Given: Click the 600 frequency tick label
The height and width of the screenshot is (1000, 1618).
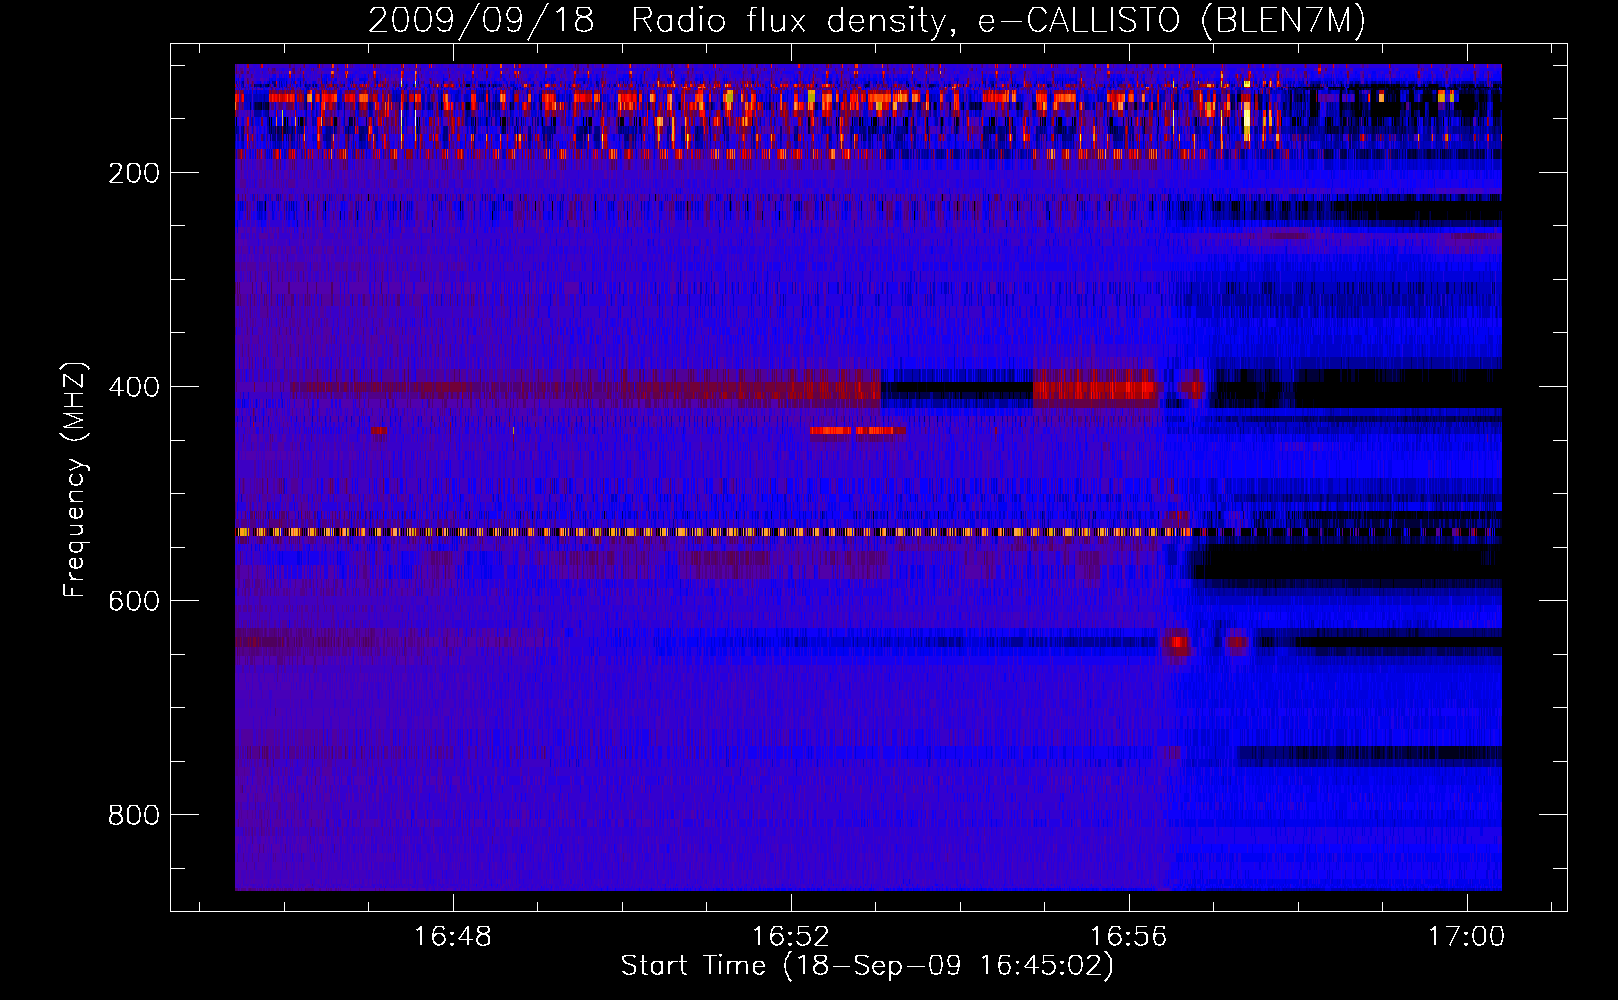Looking at the screenshot, I should 134,601.
